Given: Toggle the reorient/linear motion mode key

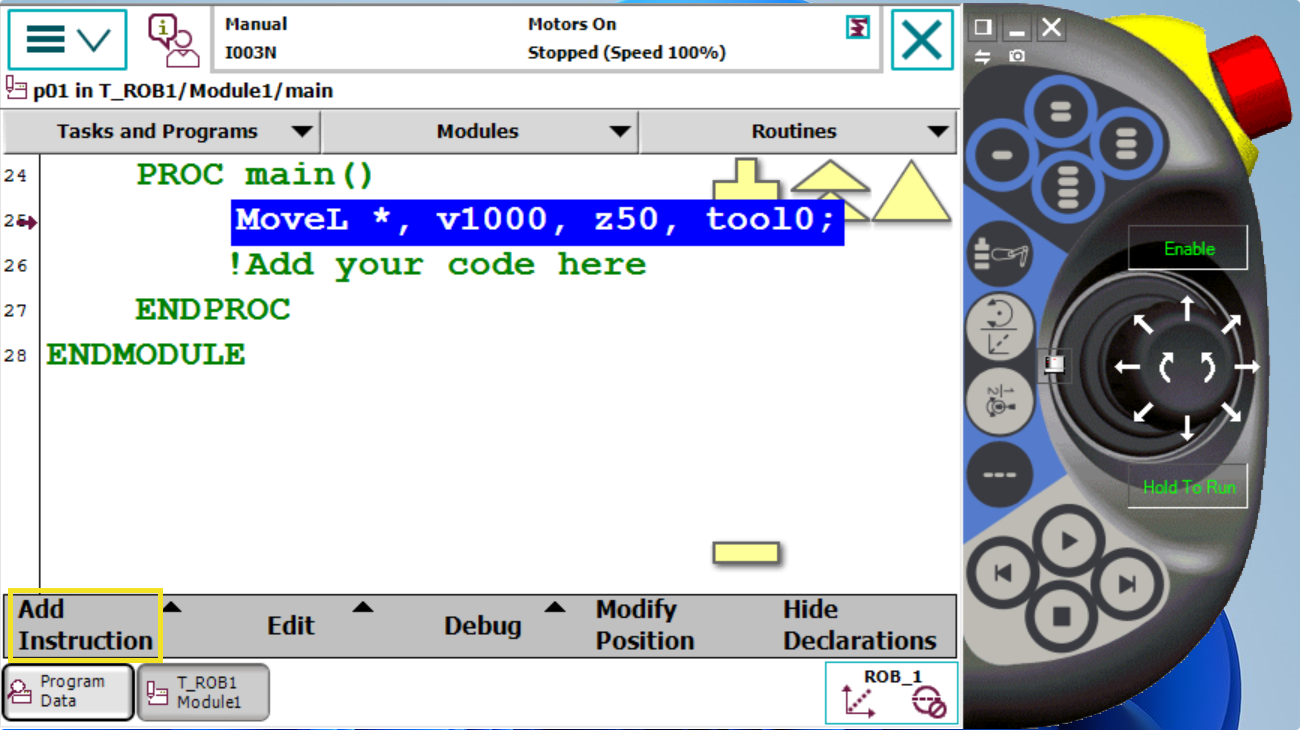Looking at the screenshot, I should coord(1000,328).
